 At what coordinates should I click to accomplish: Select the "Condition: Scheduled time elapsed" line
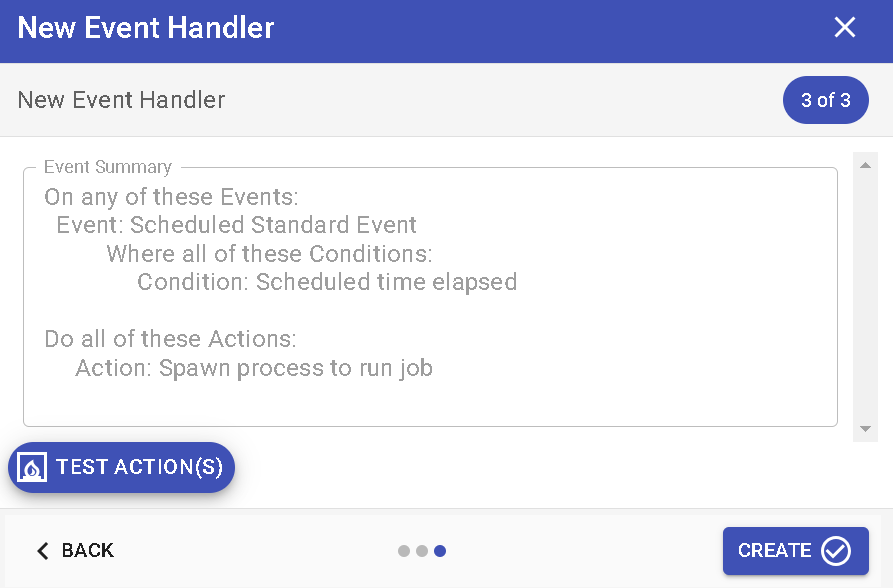coord(327,282)
